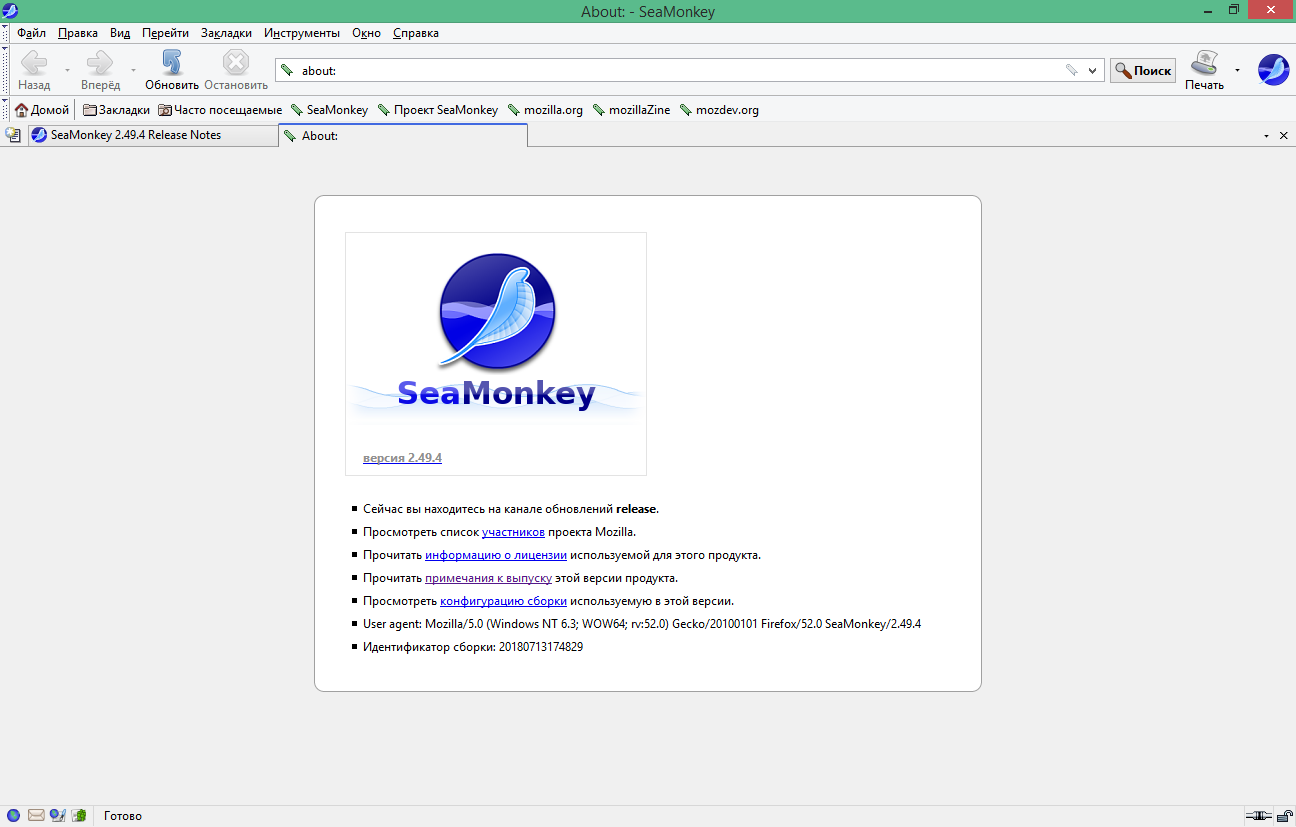Screen dimensions: 1296x827
Task: Open информацию о лицензии link
Action: [x=496, y=555]
